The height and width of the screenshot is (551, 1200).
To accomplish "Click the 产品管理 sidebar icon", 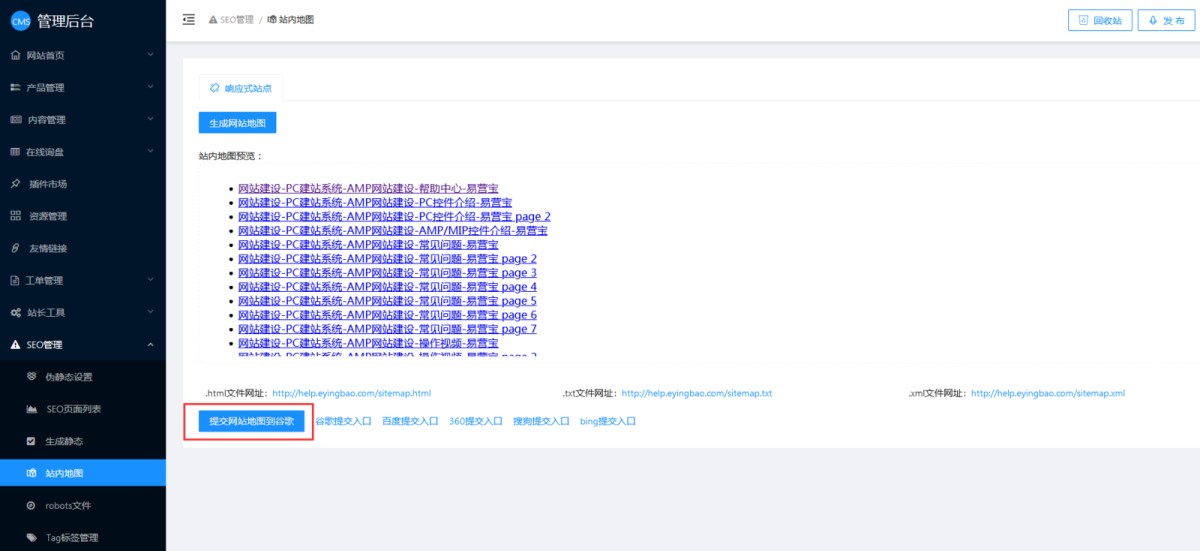I will tap(15, 87).
